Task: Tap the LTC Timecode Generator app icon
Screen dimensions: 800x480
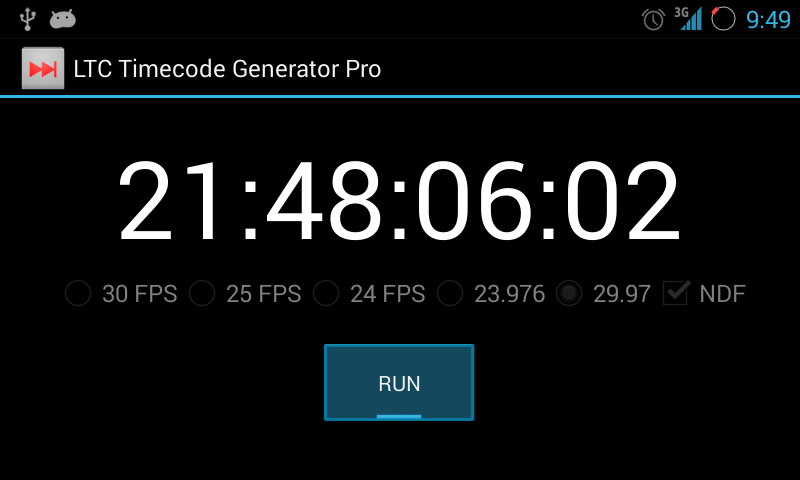Action: [x=43, y=68]
